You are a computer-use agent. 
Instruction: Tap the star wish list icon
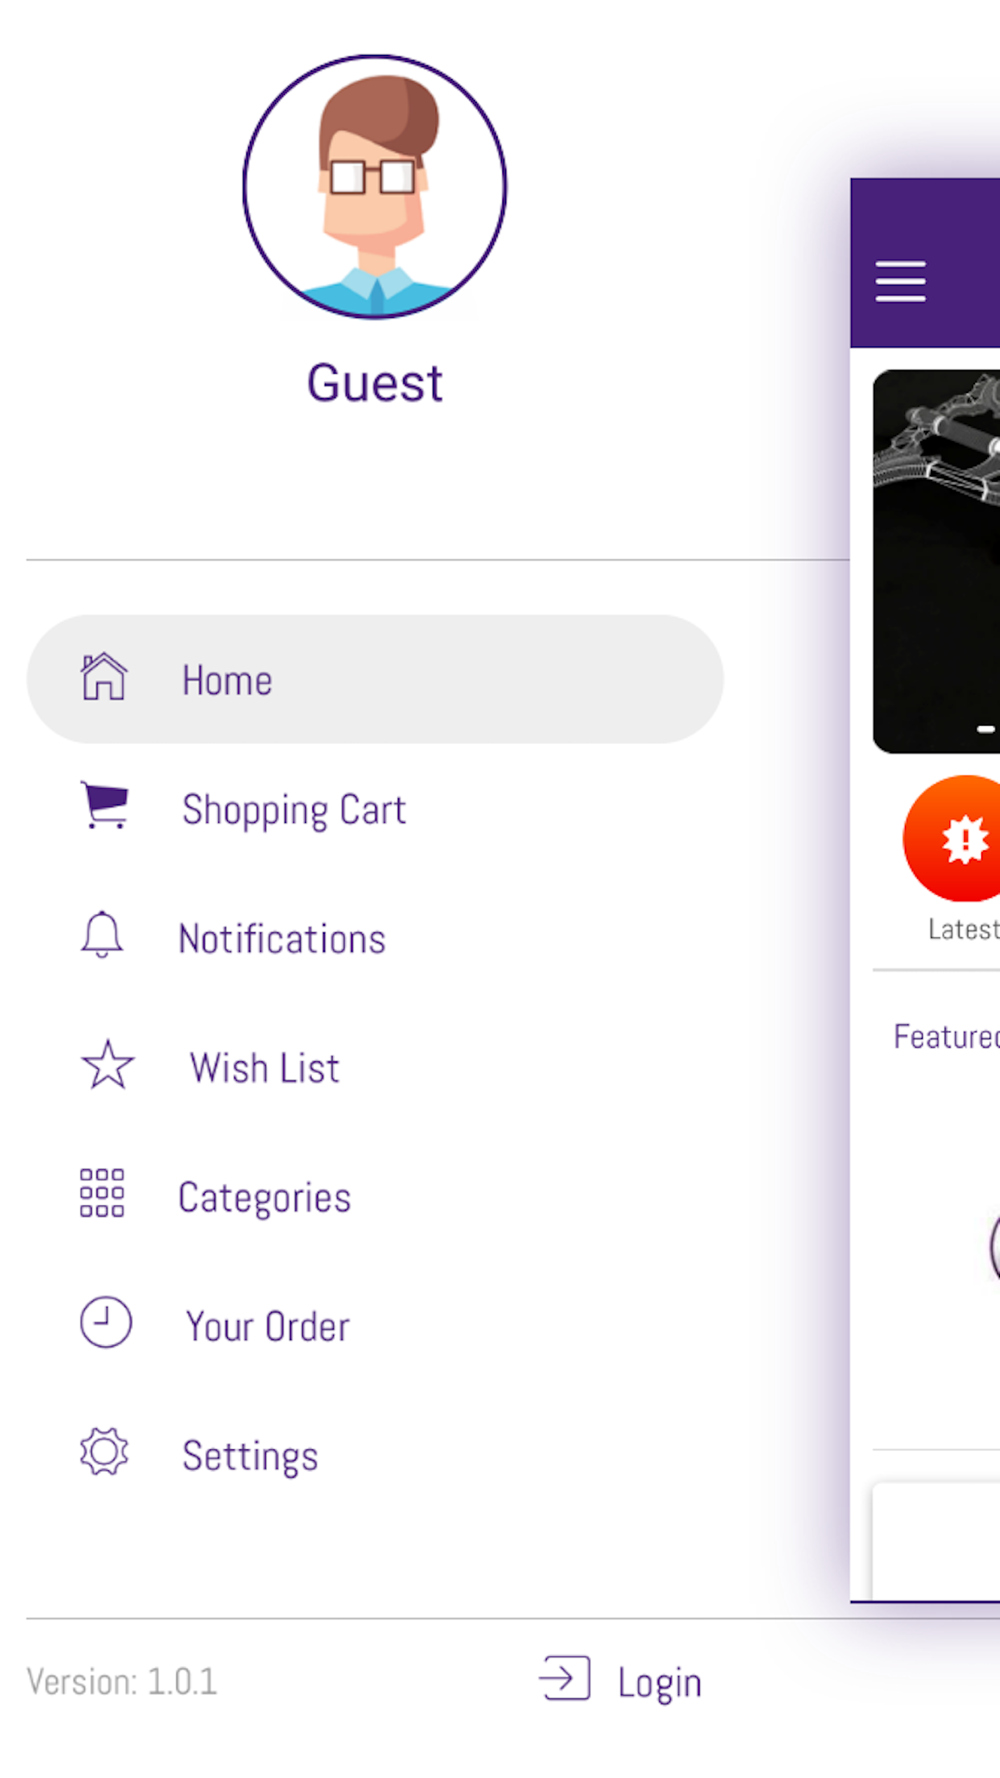coord(107,1065)
